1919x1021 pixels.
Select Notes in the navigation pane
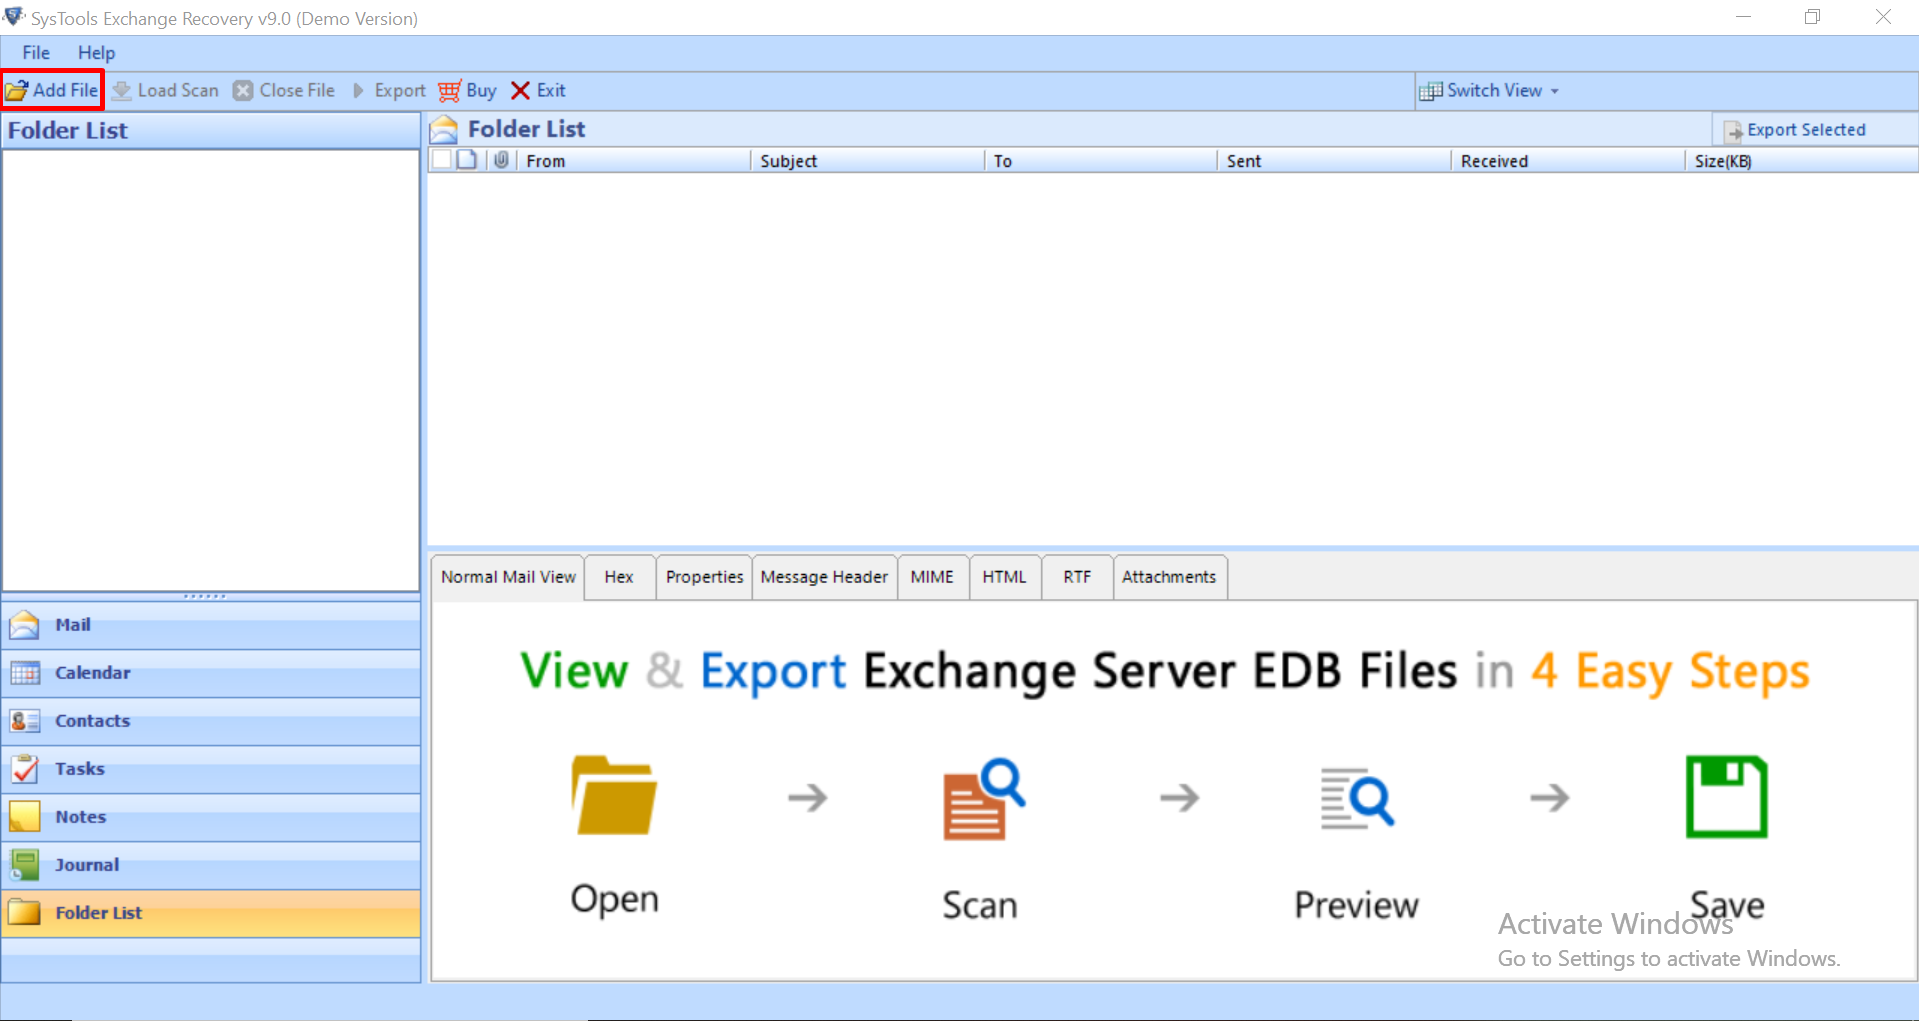click(211, 817)
